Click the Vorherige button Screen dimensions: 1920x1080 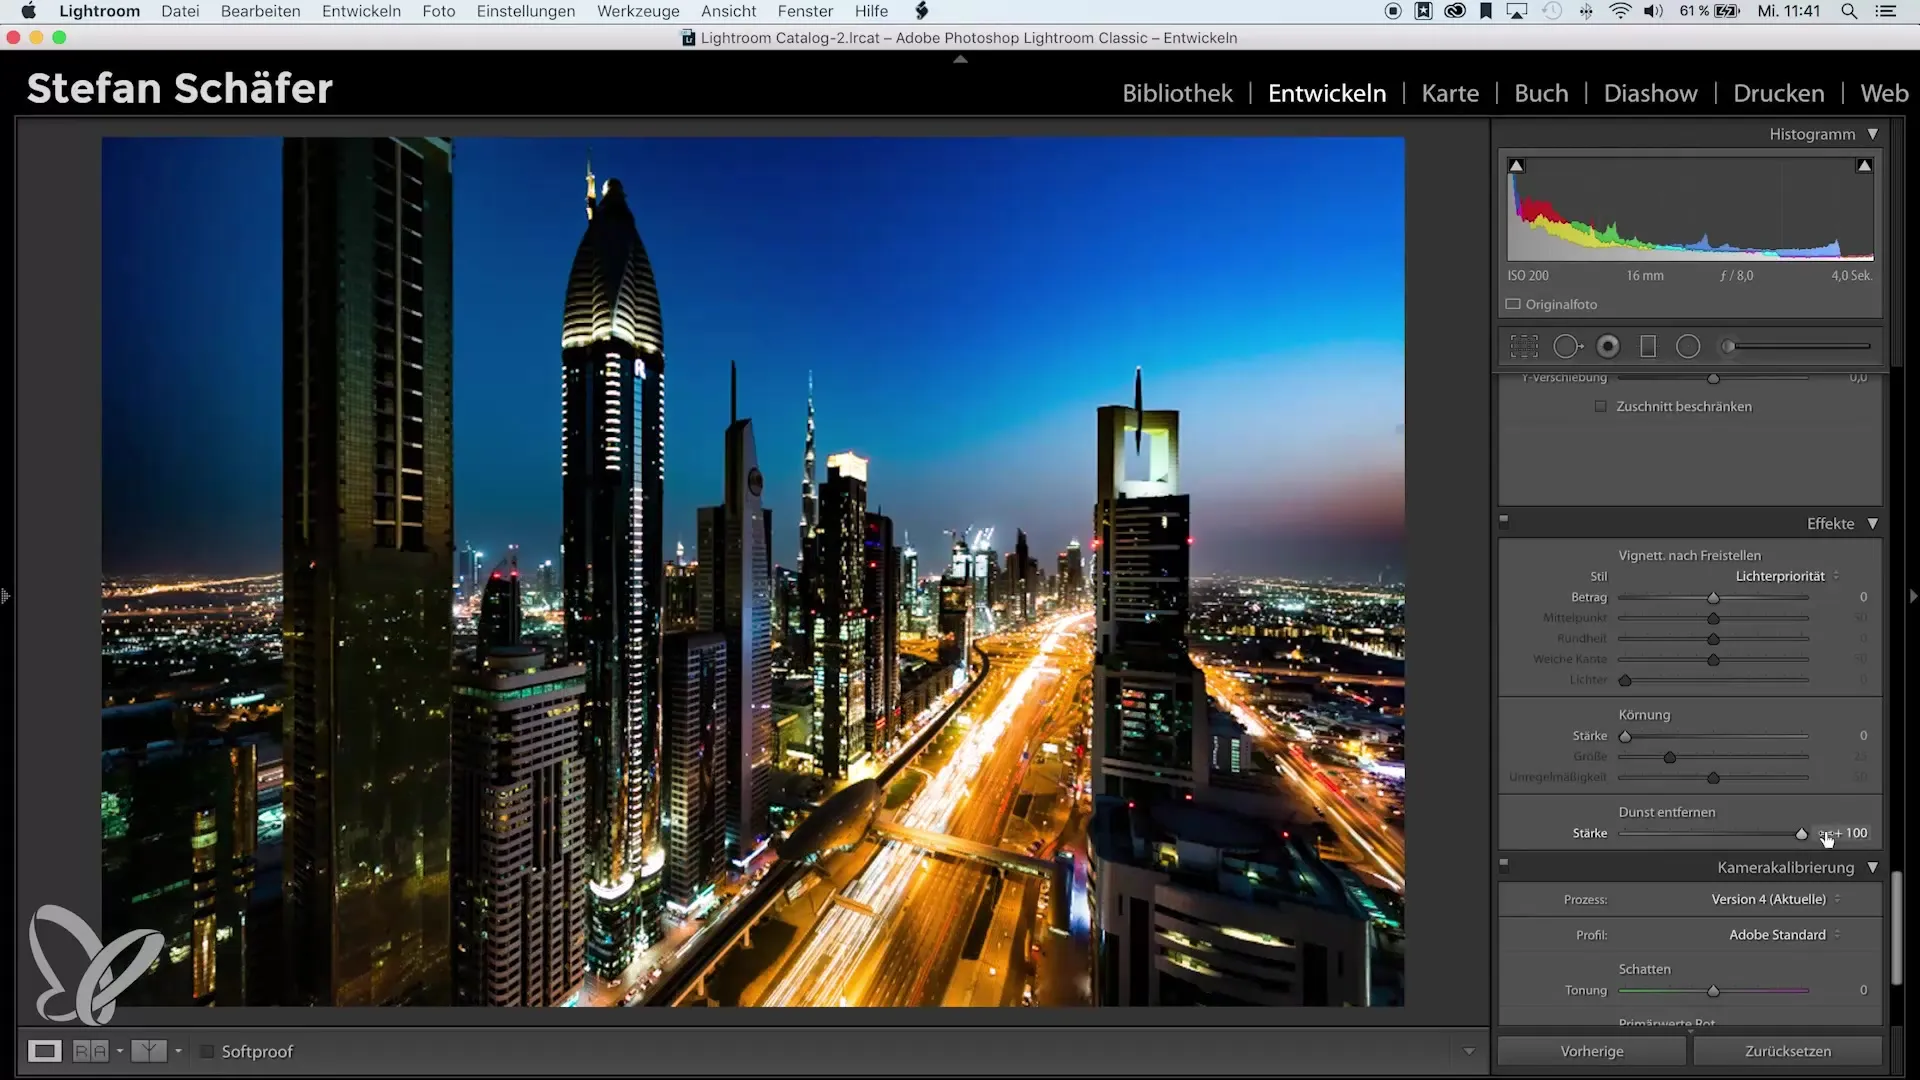[1592, 1052]
